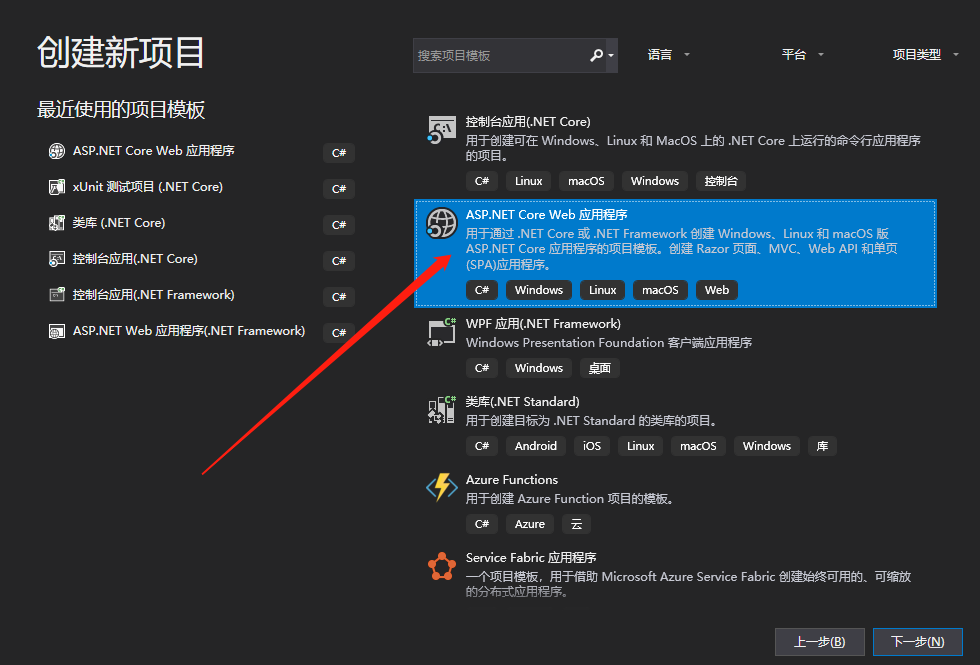Open the 项目类型 project type dropdown
This screenshot has height=665, width=980.
[925, 55]
